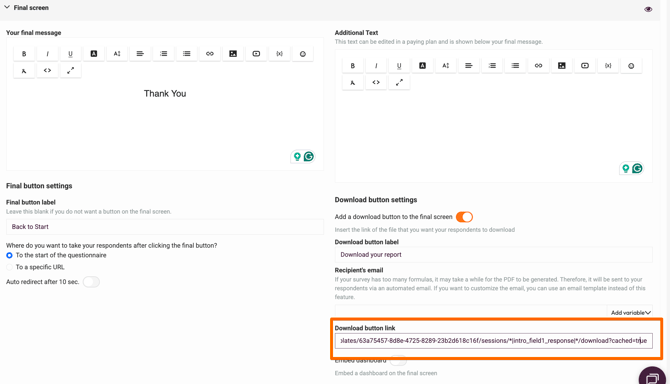Viewport: 670px width, 384px height.
Task: Open text color picker in final message editor
Action: tap(94, 54)
